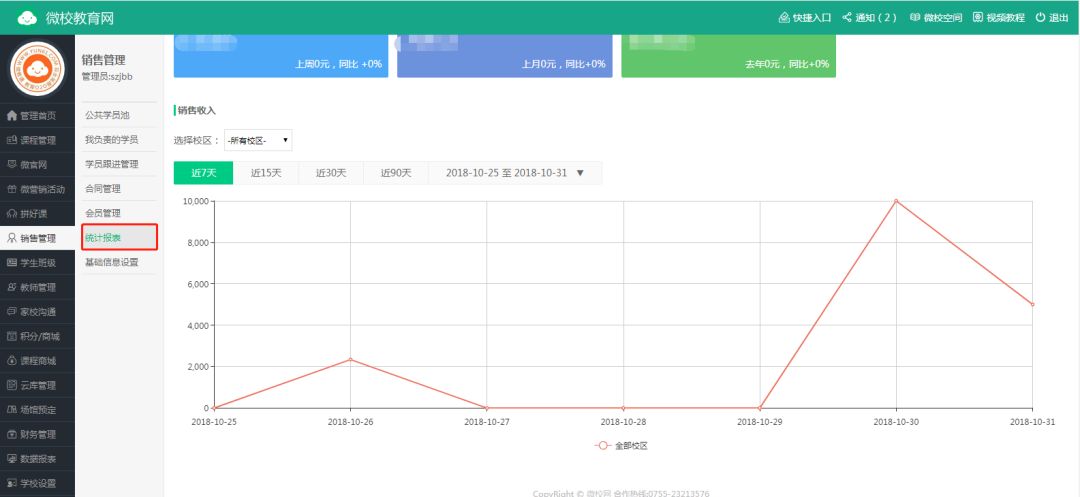Click the purple 上月0元 card
The image size is (1080, 497).
pyautogui.click(x=505, y=56)
